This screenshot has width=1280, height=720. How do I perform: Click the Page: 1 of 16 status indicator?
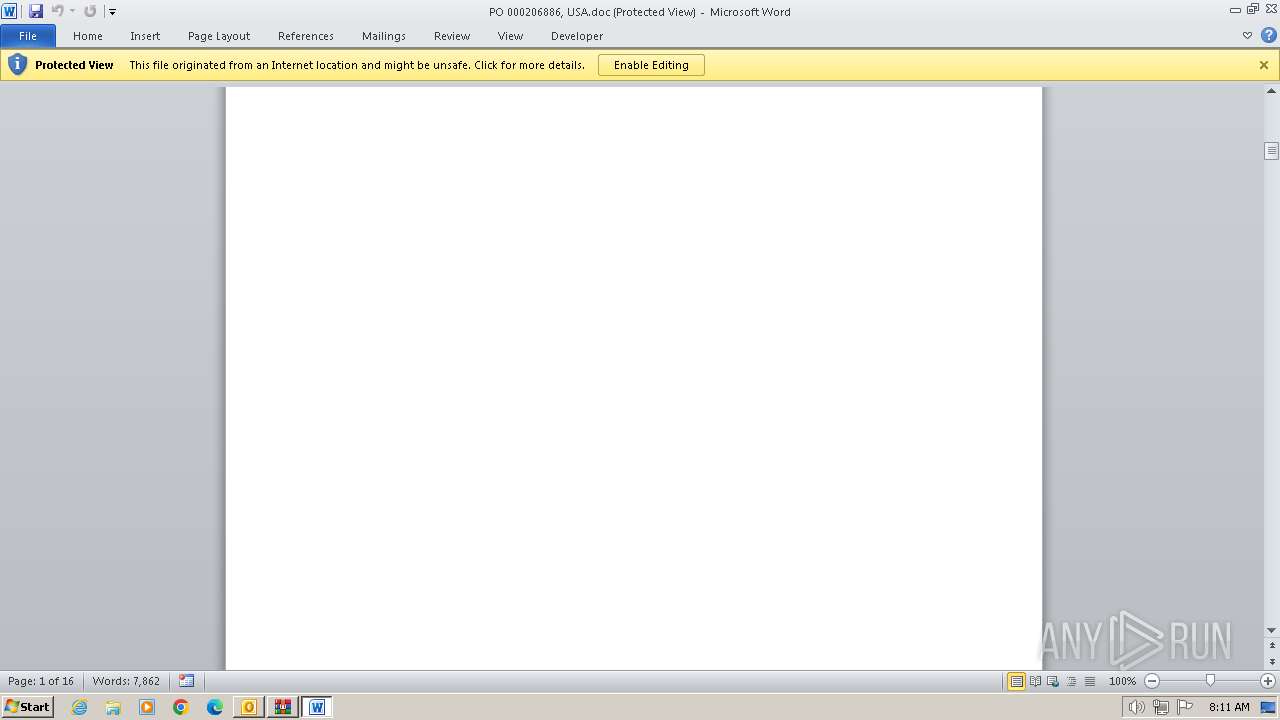pyautogui.click(x=41, y=681)
